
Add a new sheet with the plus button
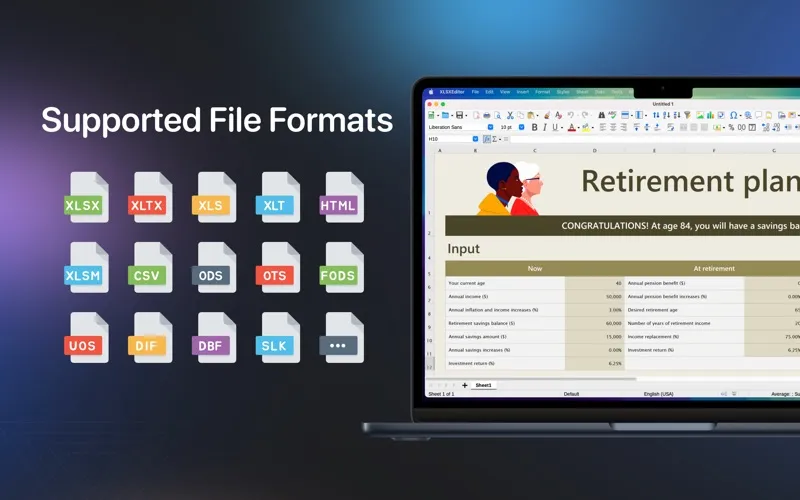click(x=464, y=385)
